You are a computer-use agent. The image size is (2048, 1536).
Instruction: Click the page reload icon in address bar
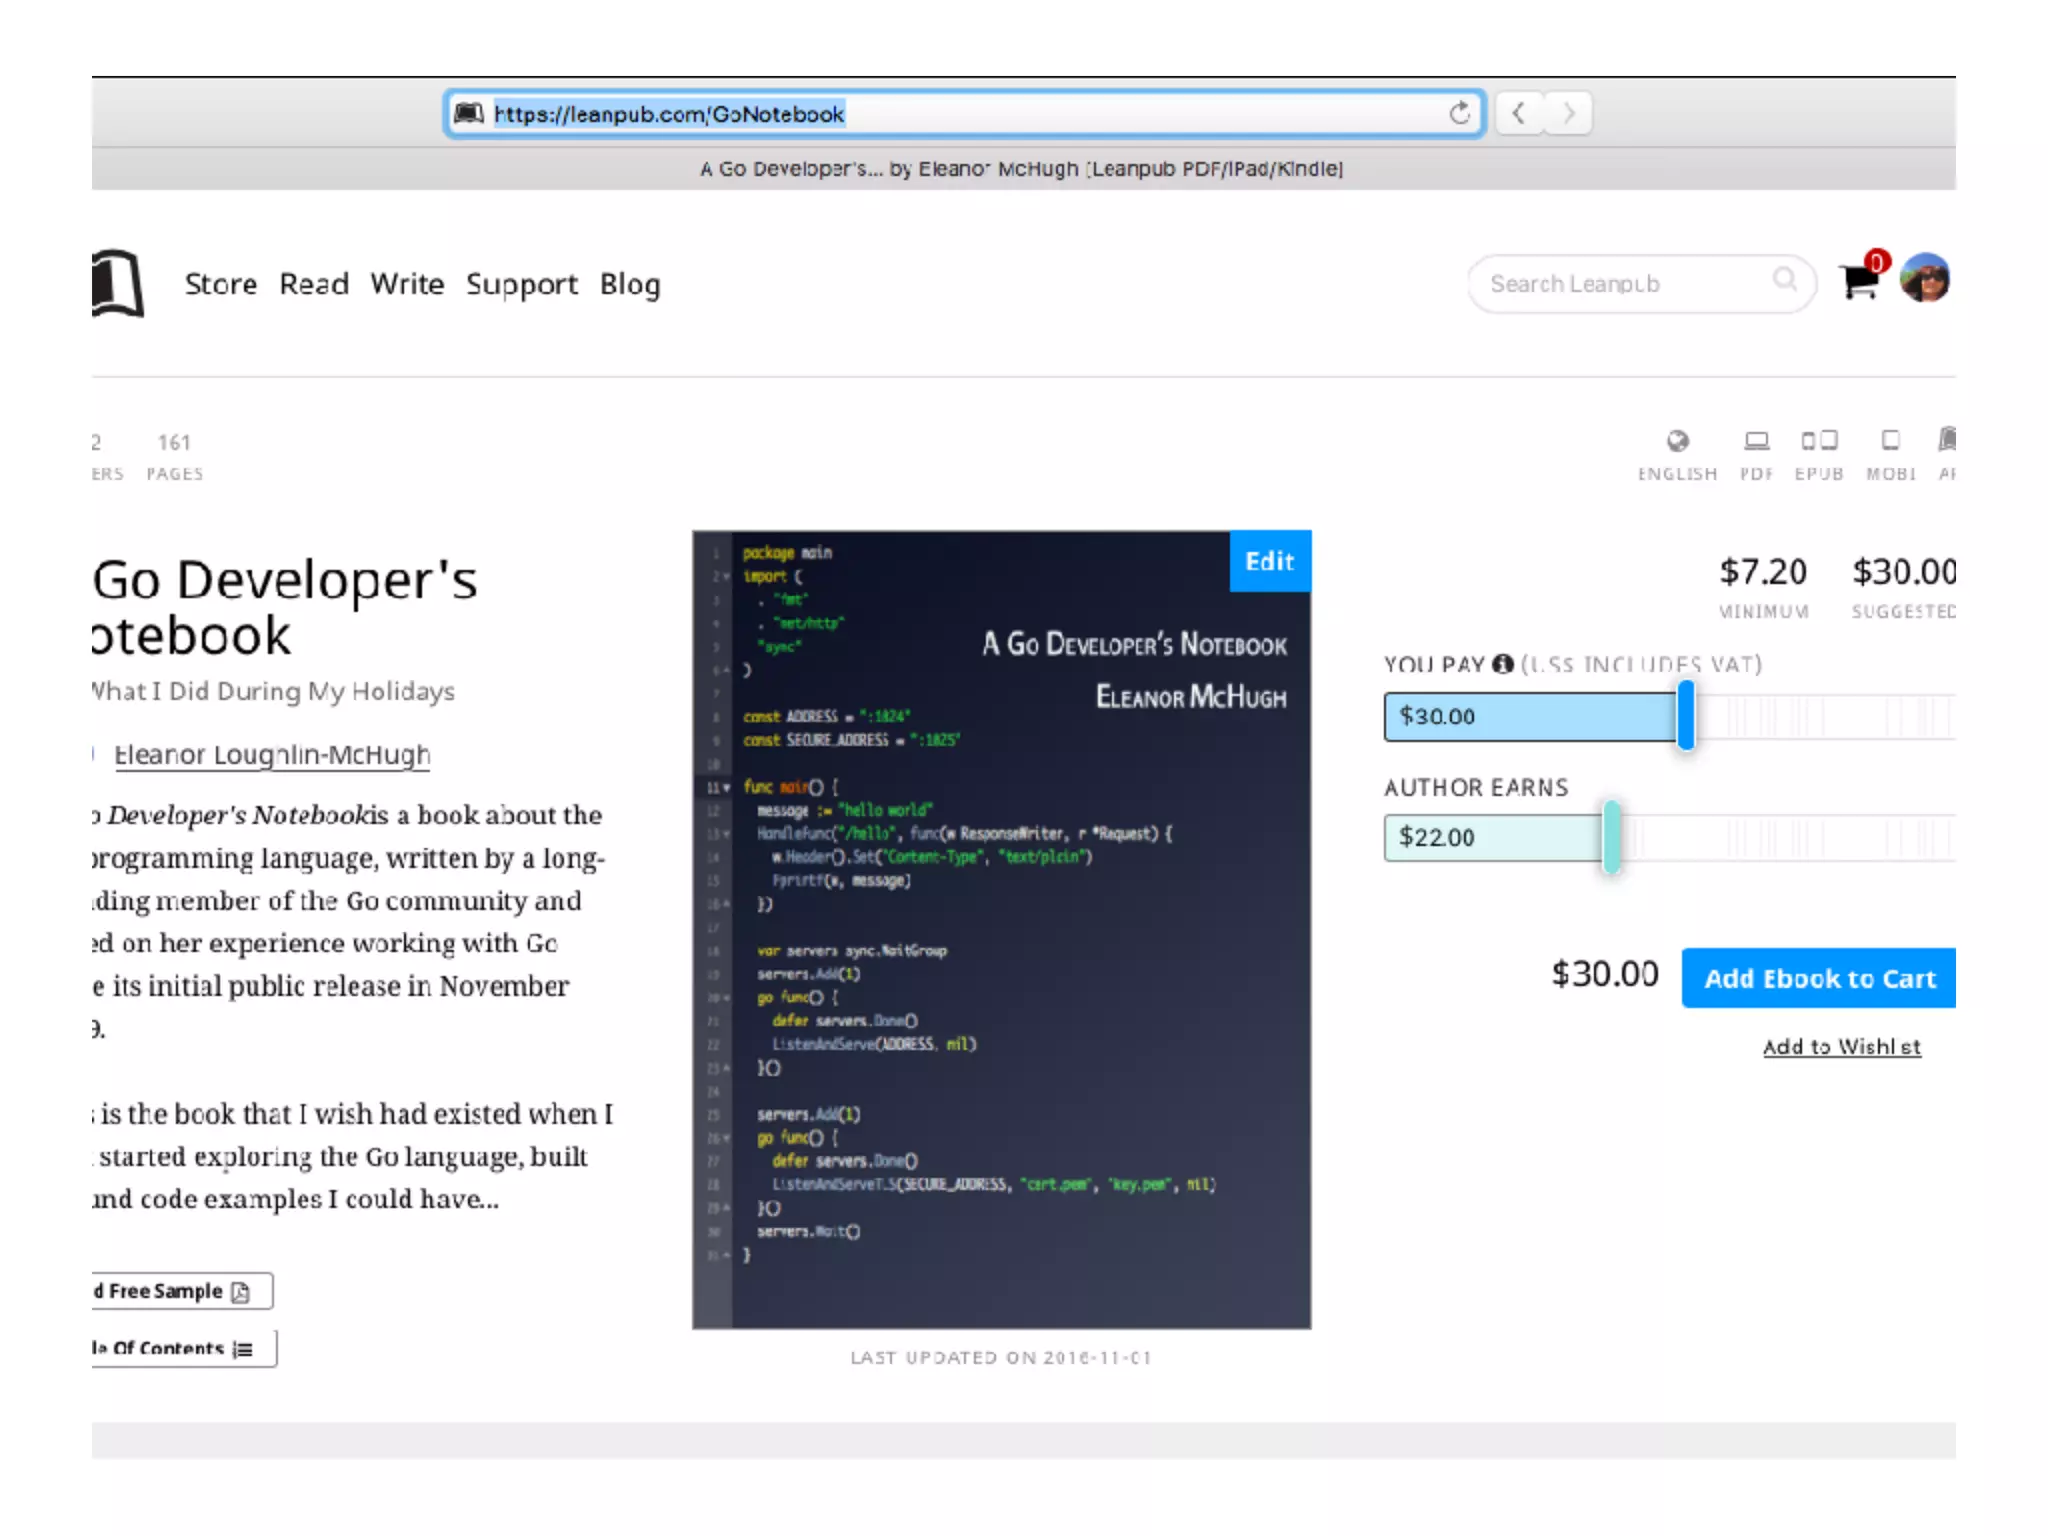click(1459, 113)
